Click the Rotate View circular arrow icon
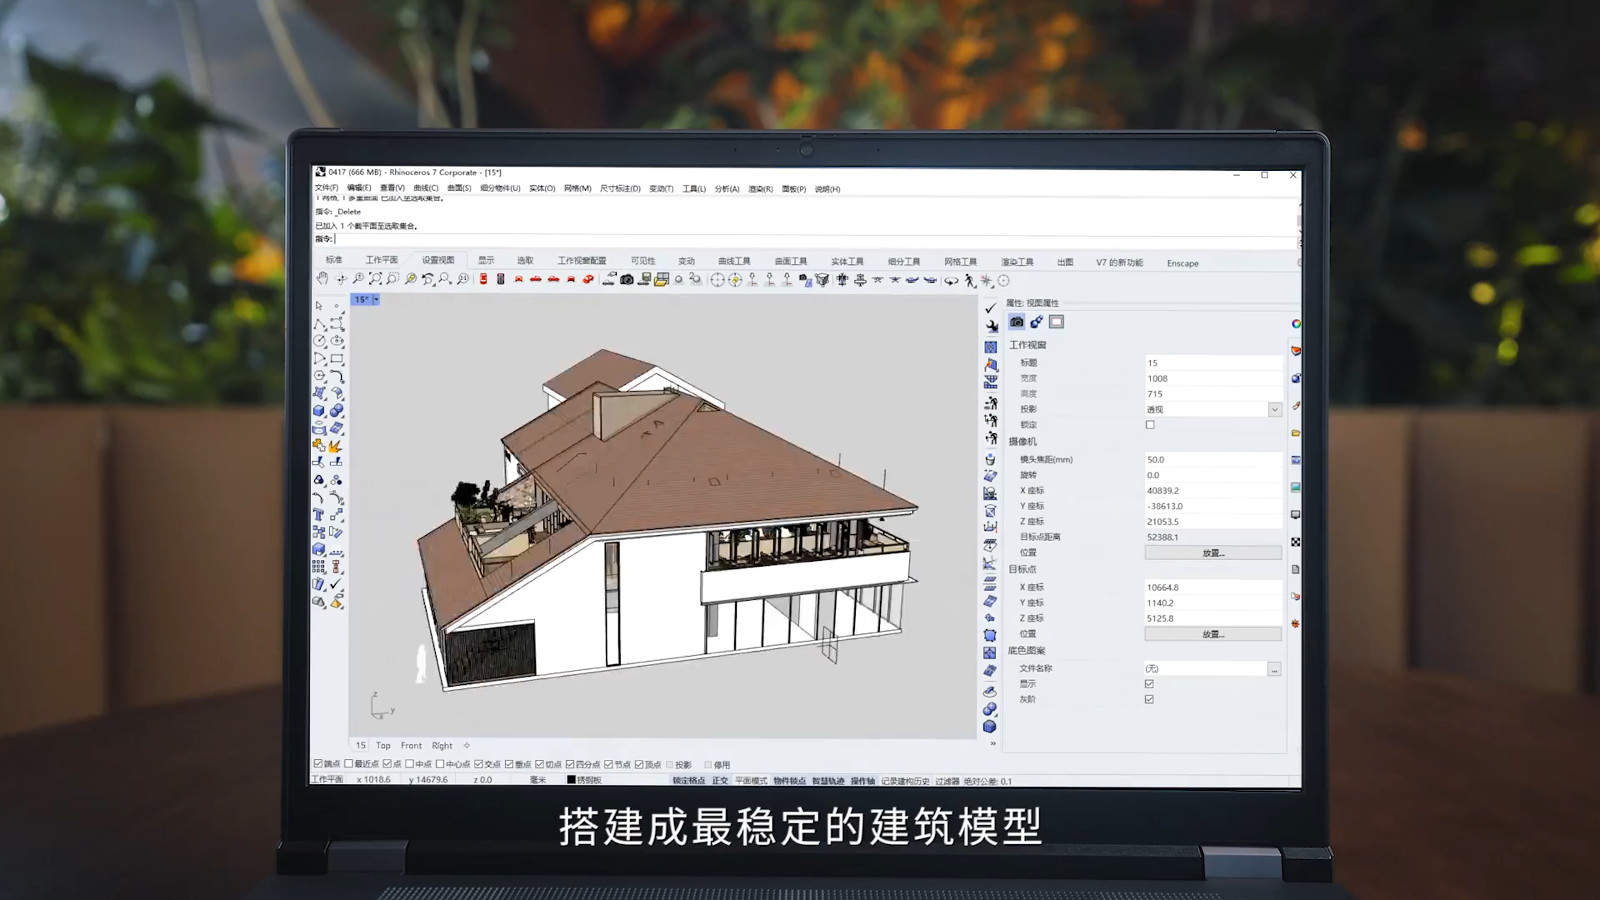Image resolution: width=1600 pixels, height=900 pixels. [x=951, y=281]
